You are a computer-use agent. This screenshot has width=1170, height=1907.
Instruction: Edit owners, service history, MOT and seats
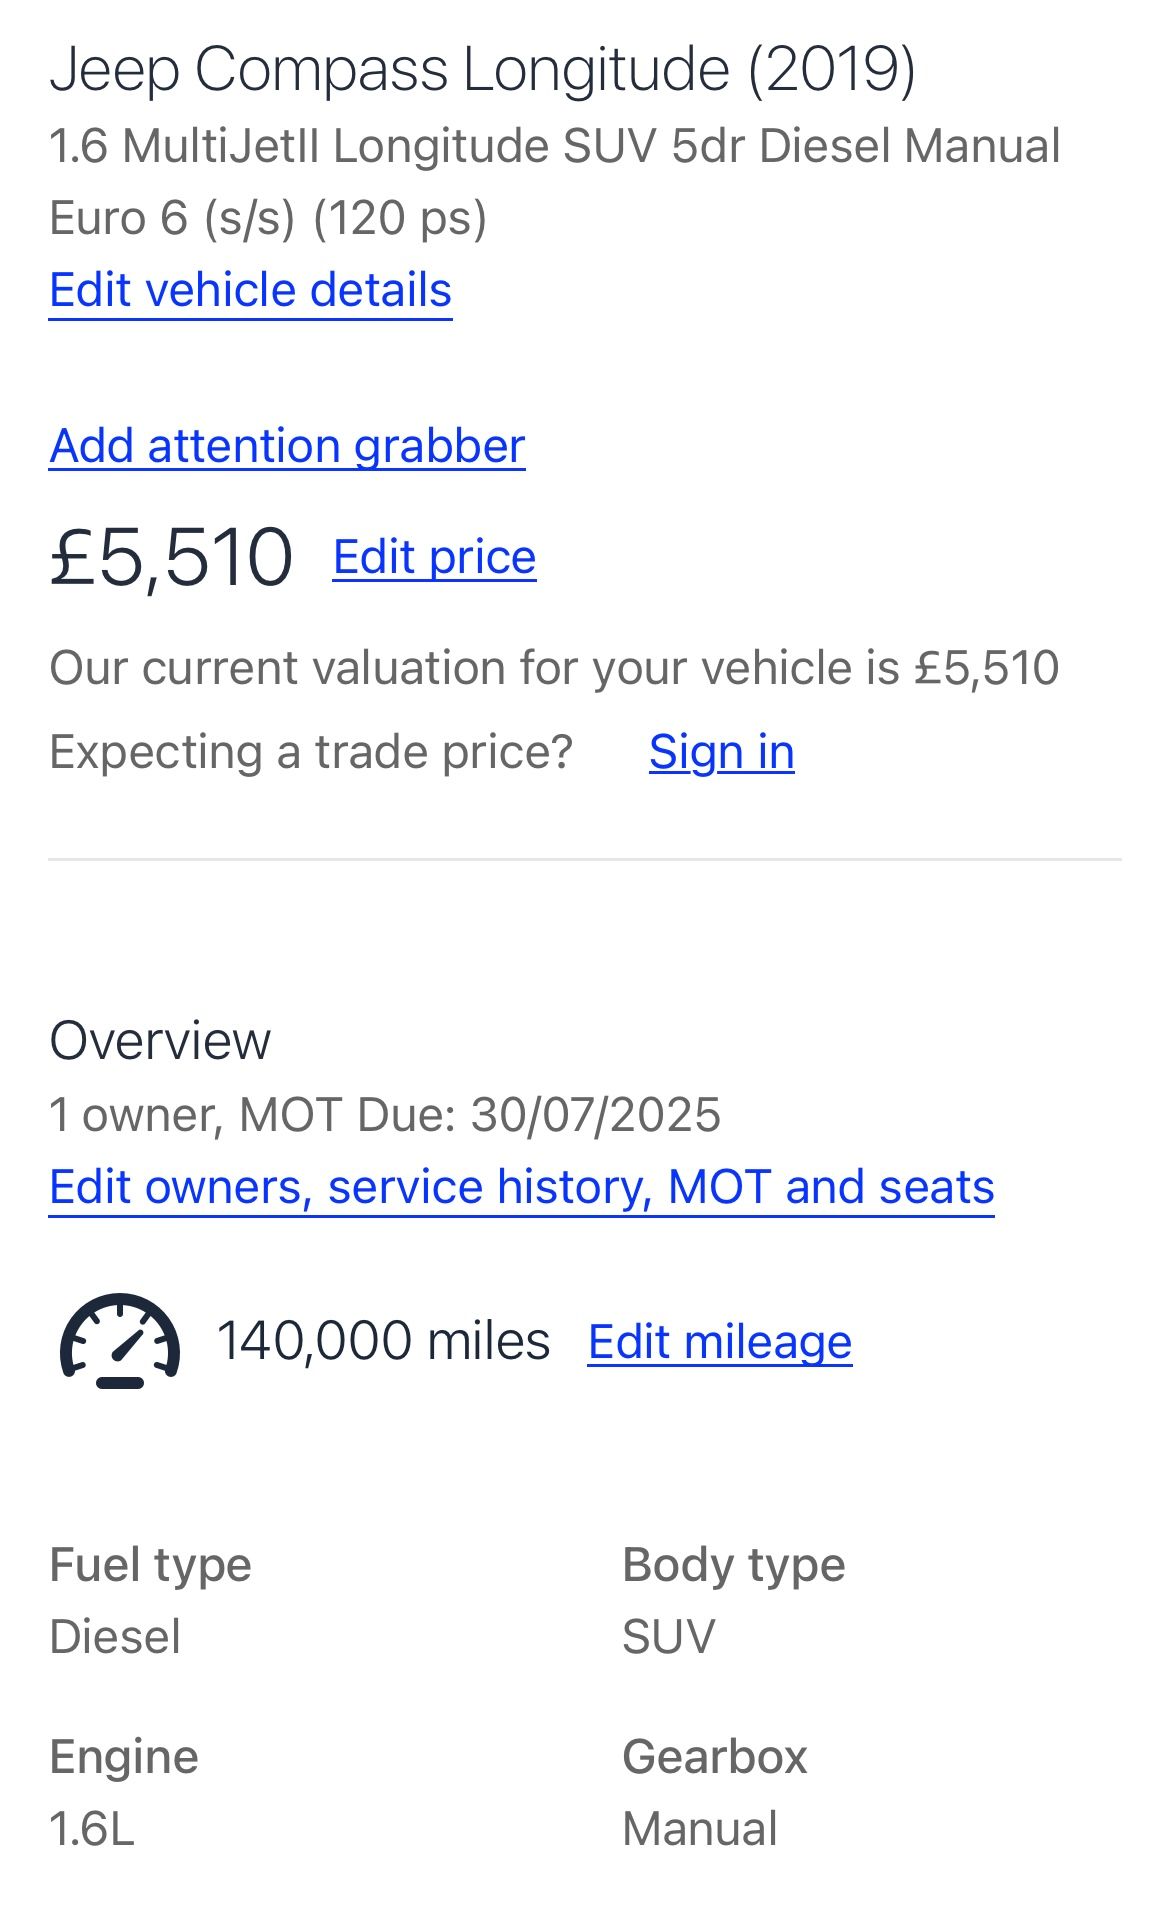coord(521,1187)
